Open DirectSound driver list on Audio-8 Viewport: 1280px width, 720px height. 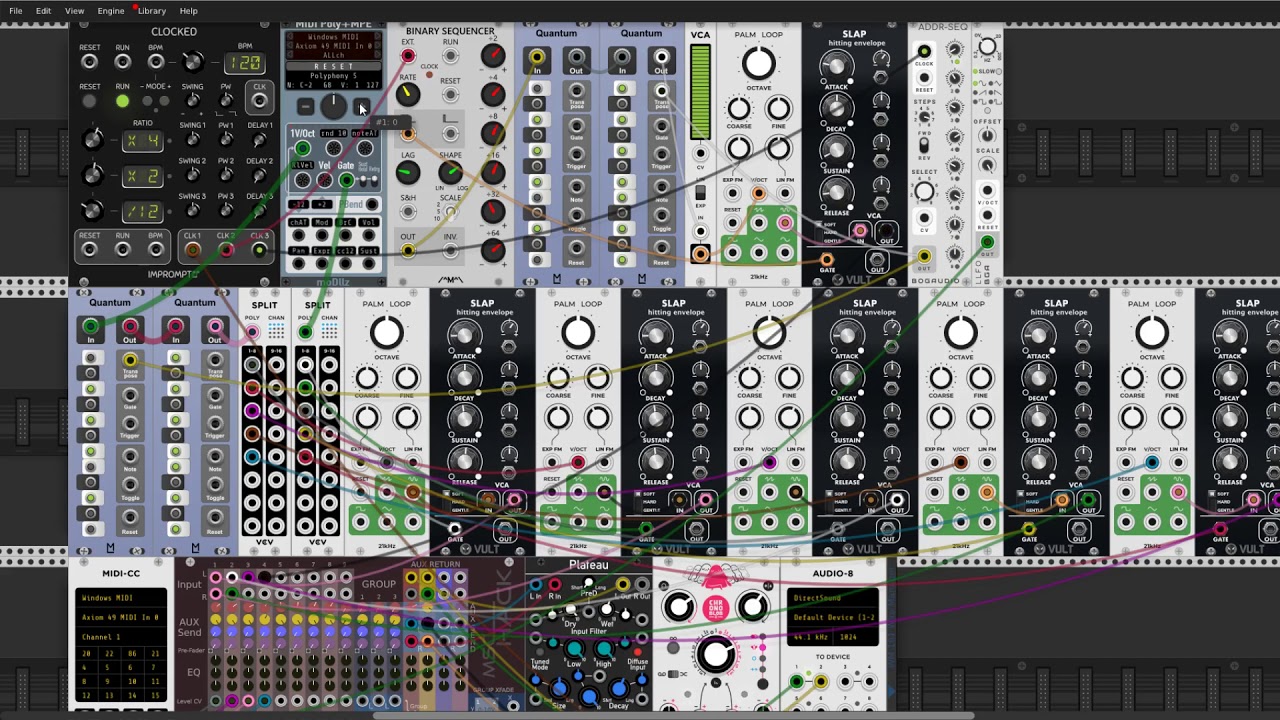coord(832,596)
